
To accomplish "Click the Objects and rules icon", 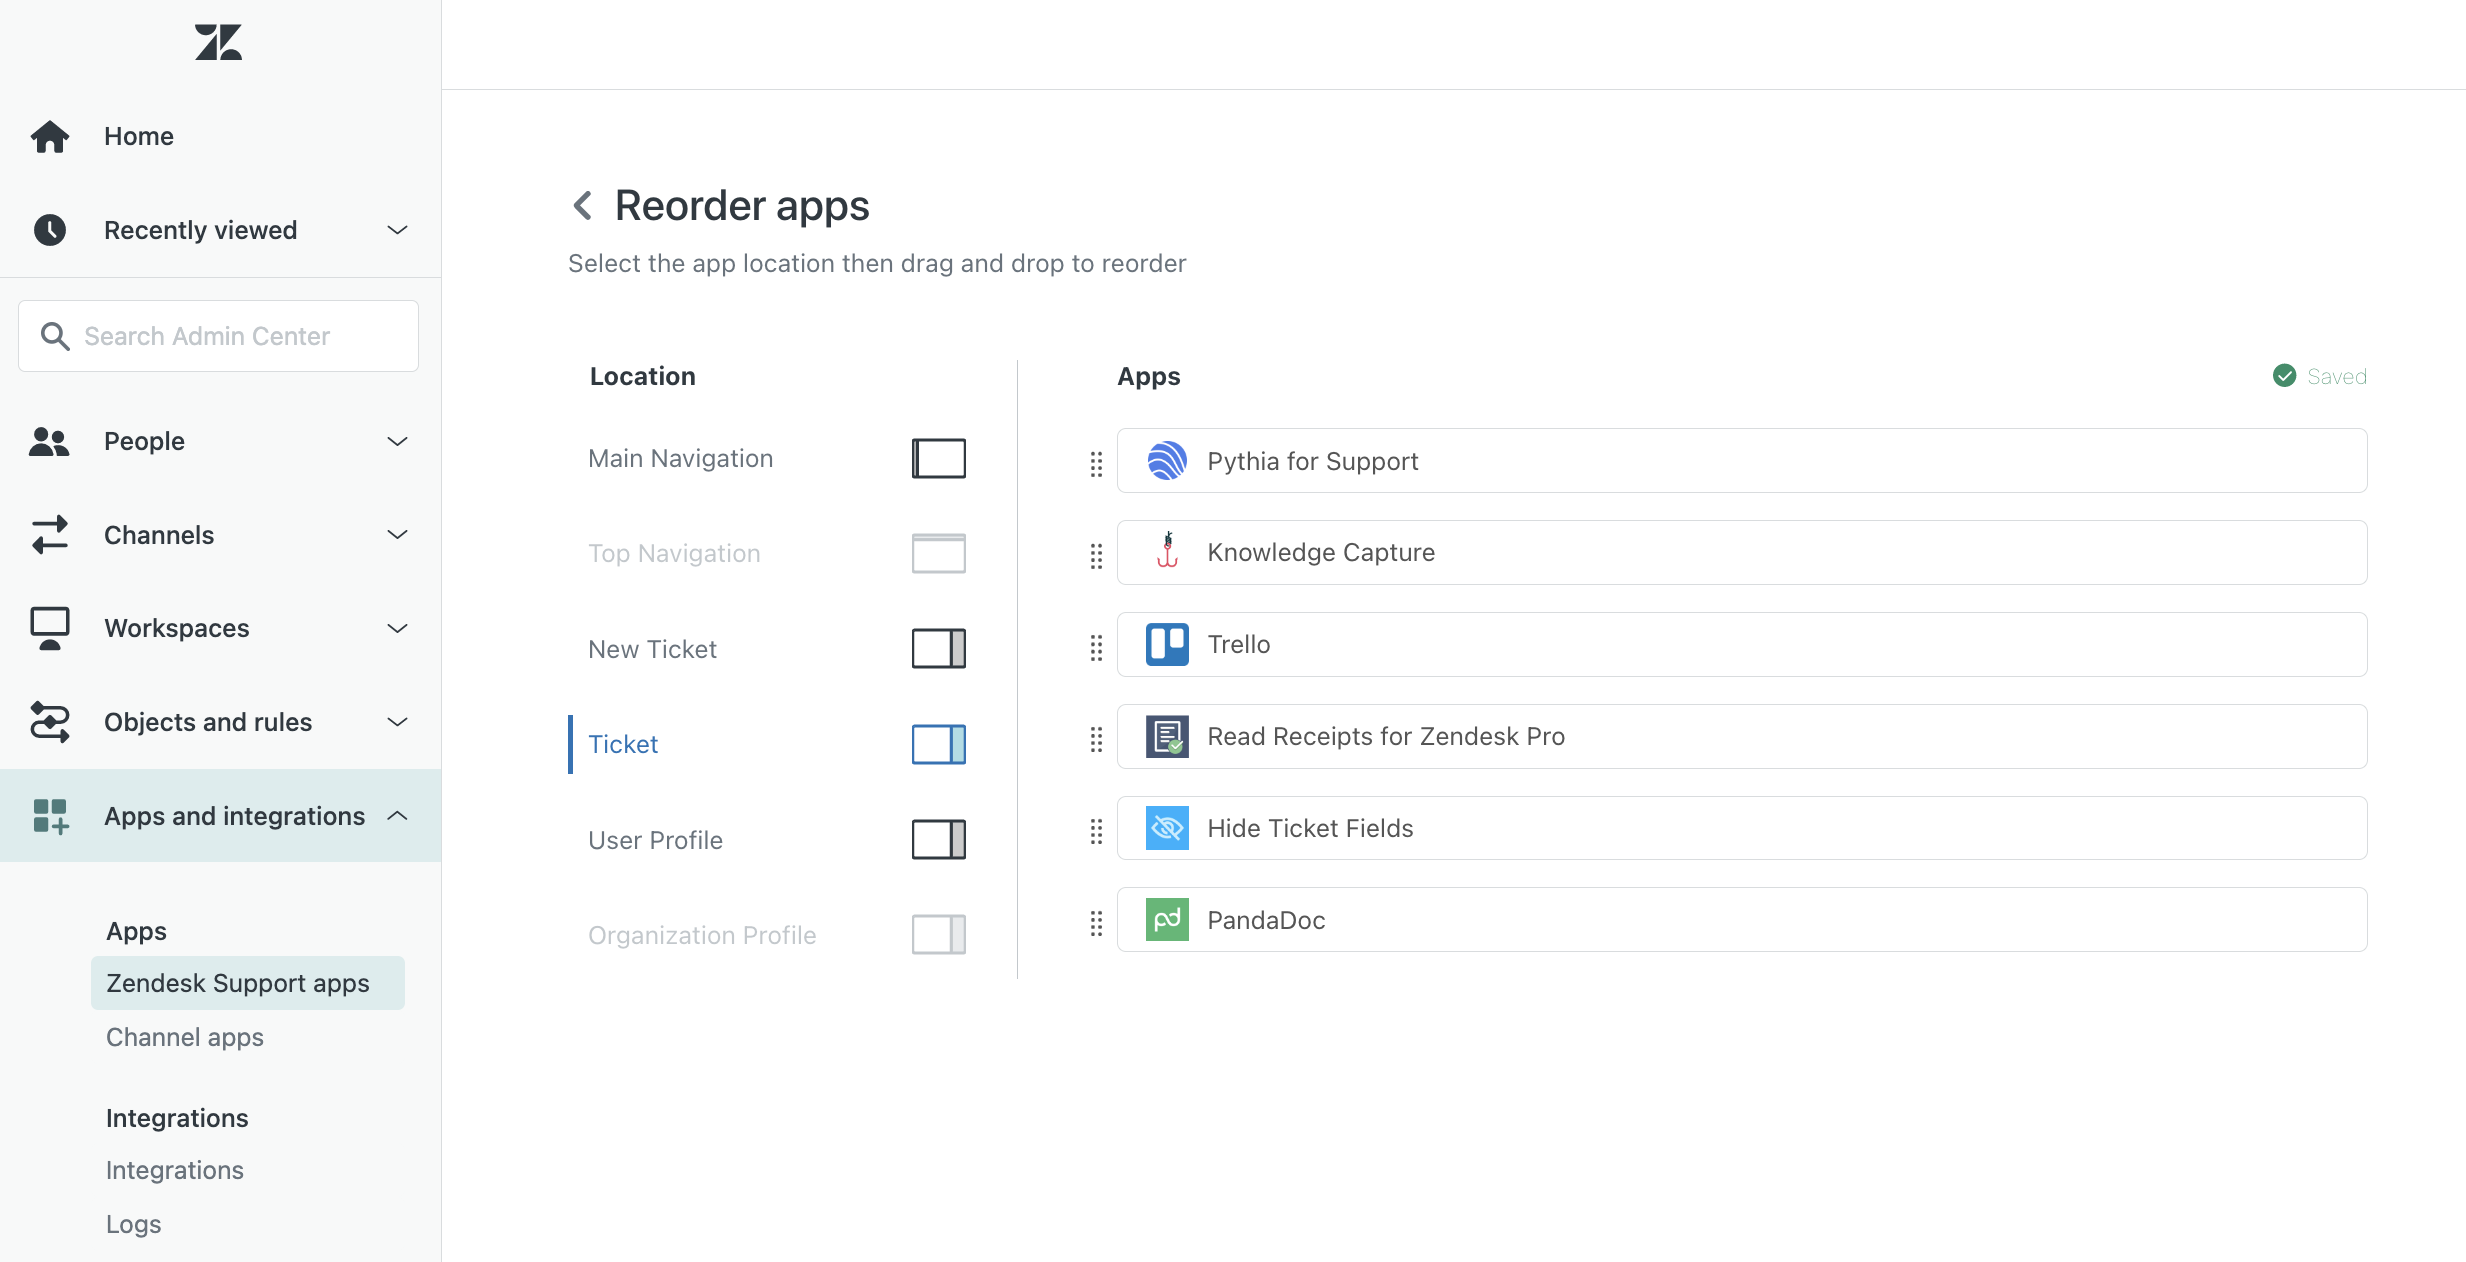I will pyautogui.click(x=49, y=722).
